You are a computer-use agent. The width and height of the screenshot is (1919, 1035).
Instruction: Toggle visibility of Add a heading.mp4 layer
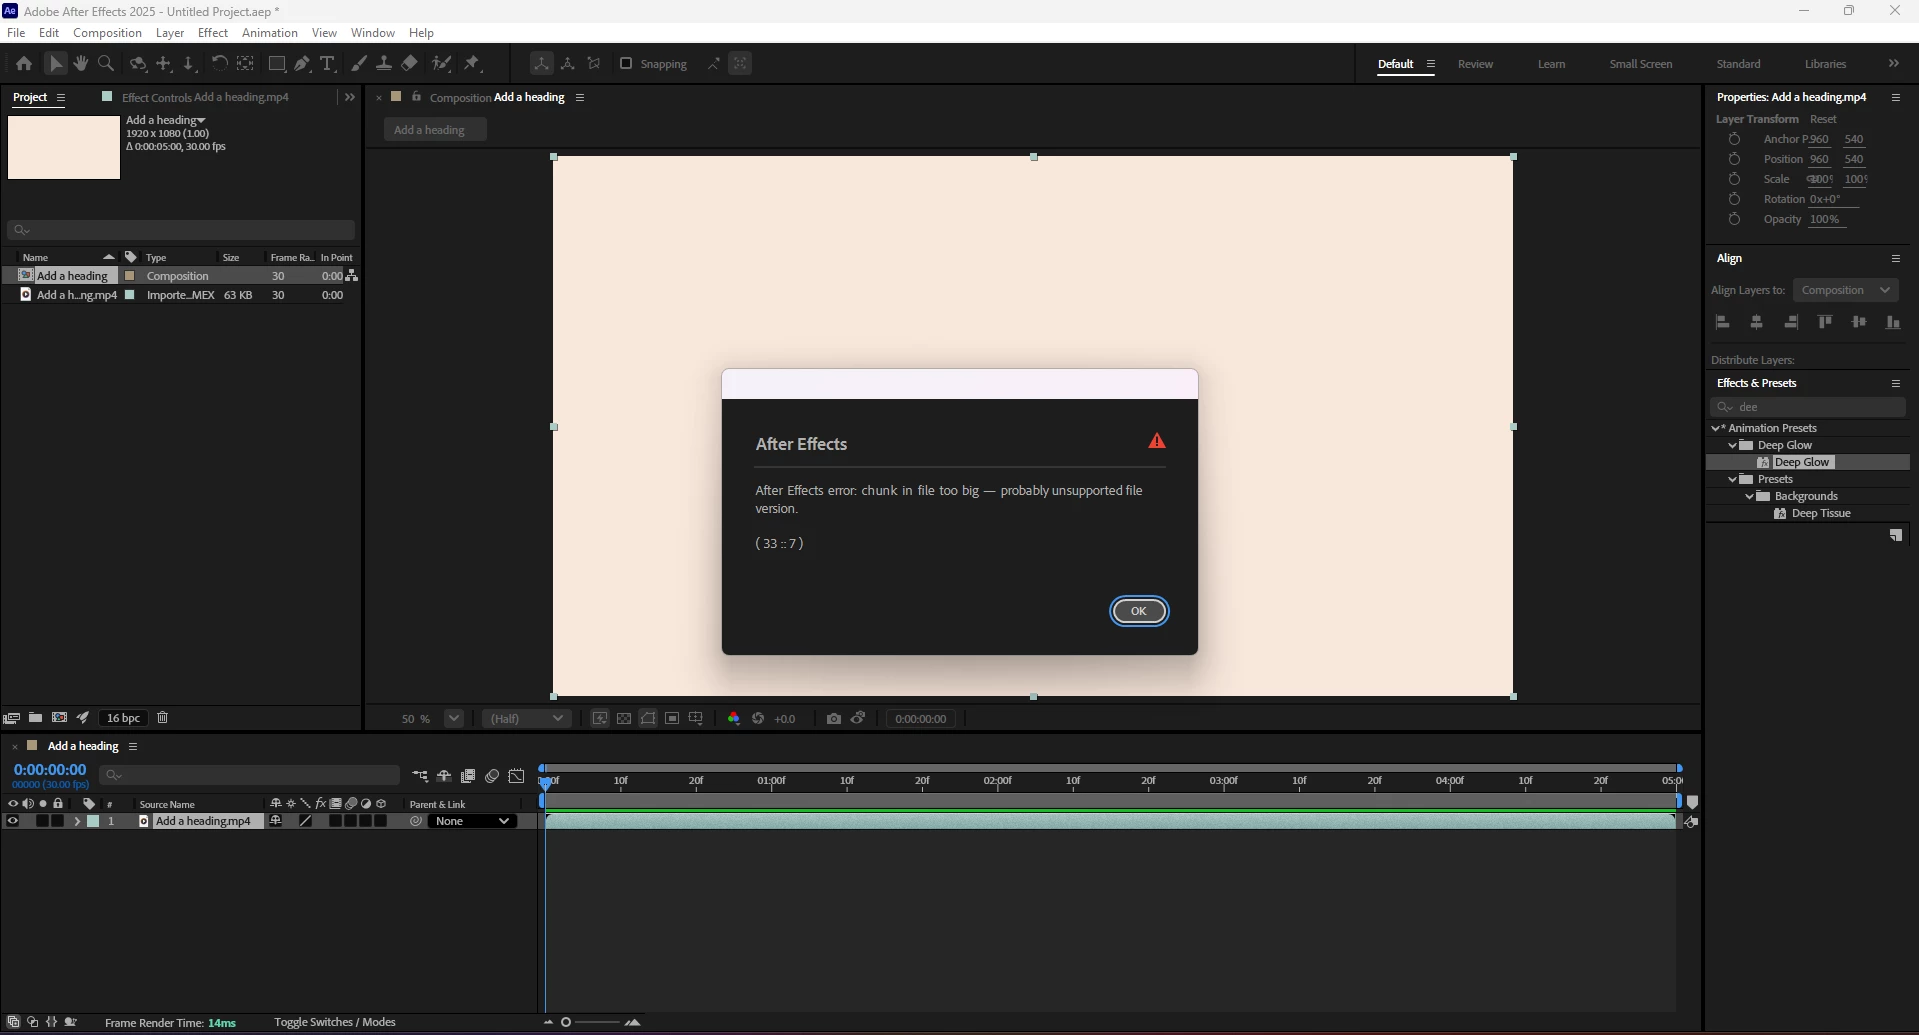13,821
